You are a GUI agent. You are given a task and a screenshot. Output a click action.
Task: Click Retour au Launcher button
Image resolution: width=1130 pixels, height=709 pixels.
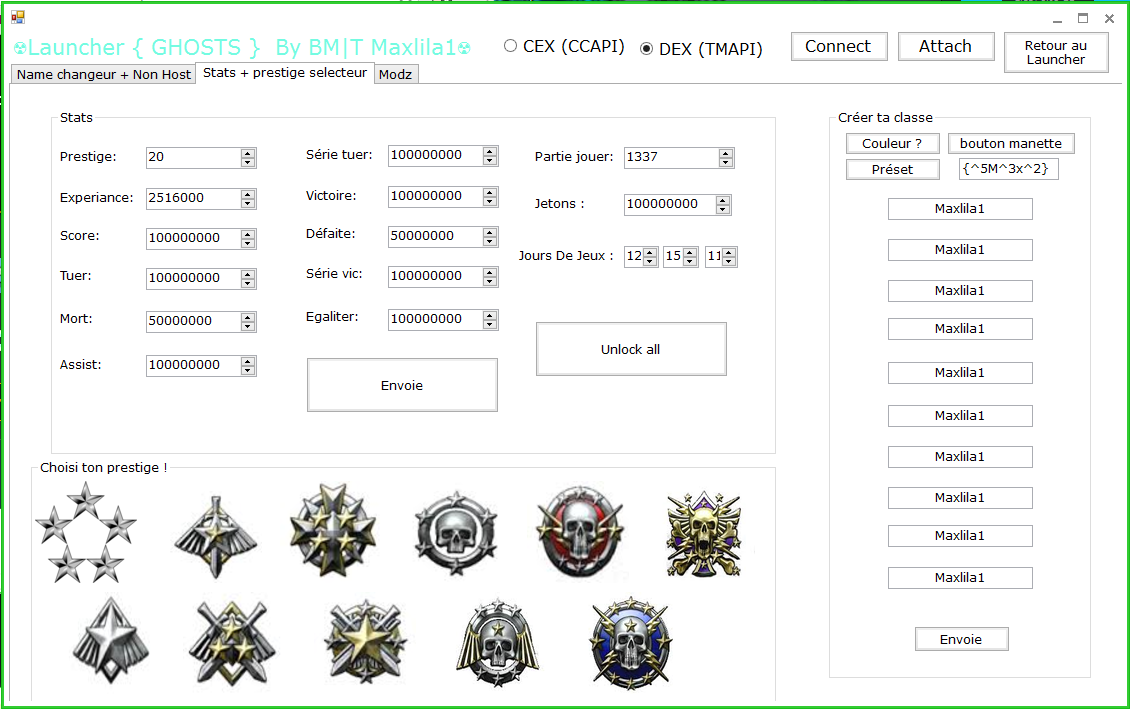tap(1056, 53)
